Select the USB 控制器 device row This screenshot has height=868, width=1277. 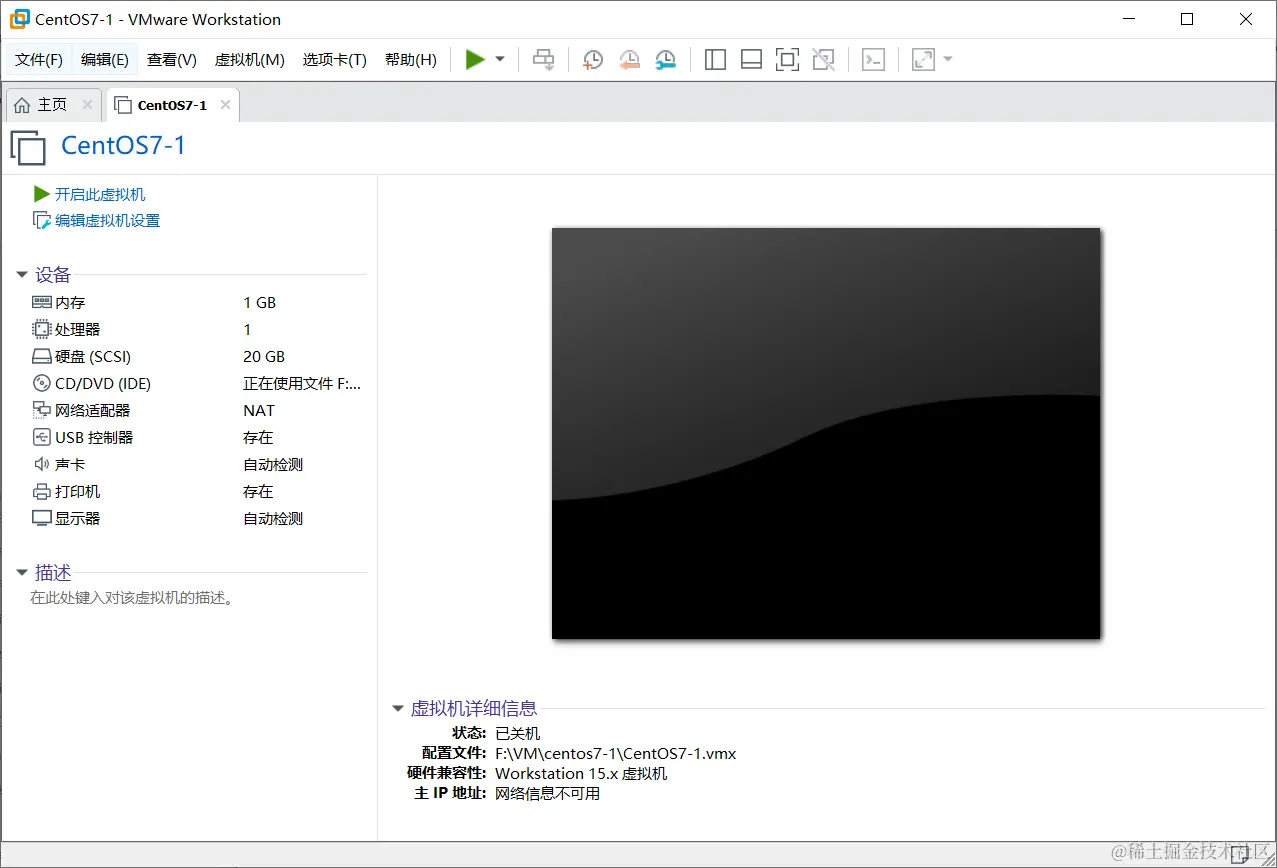point(198,437)
